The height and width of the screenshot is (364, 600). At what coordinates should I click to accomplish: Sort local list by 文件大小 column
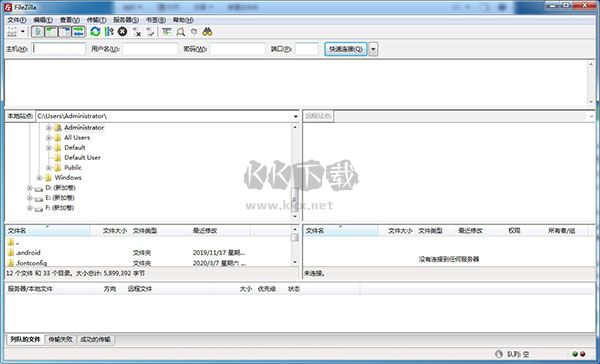click(x=115, y=231)
